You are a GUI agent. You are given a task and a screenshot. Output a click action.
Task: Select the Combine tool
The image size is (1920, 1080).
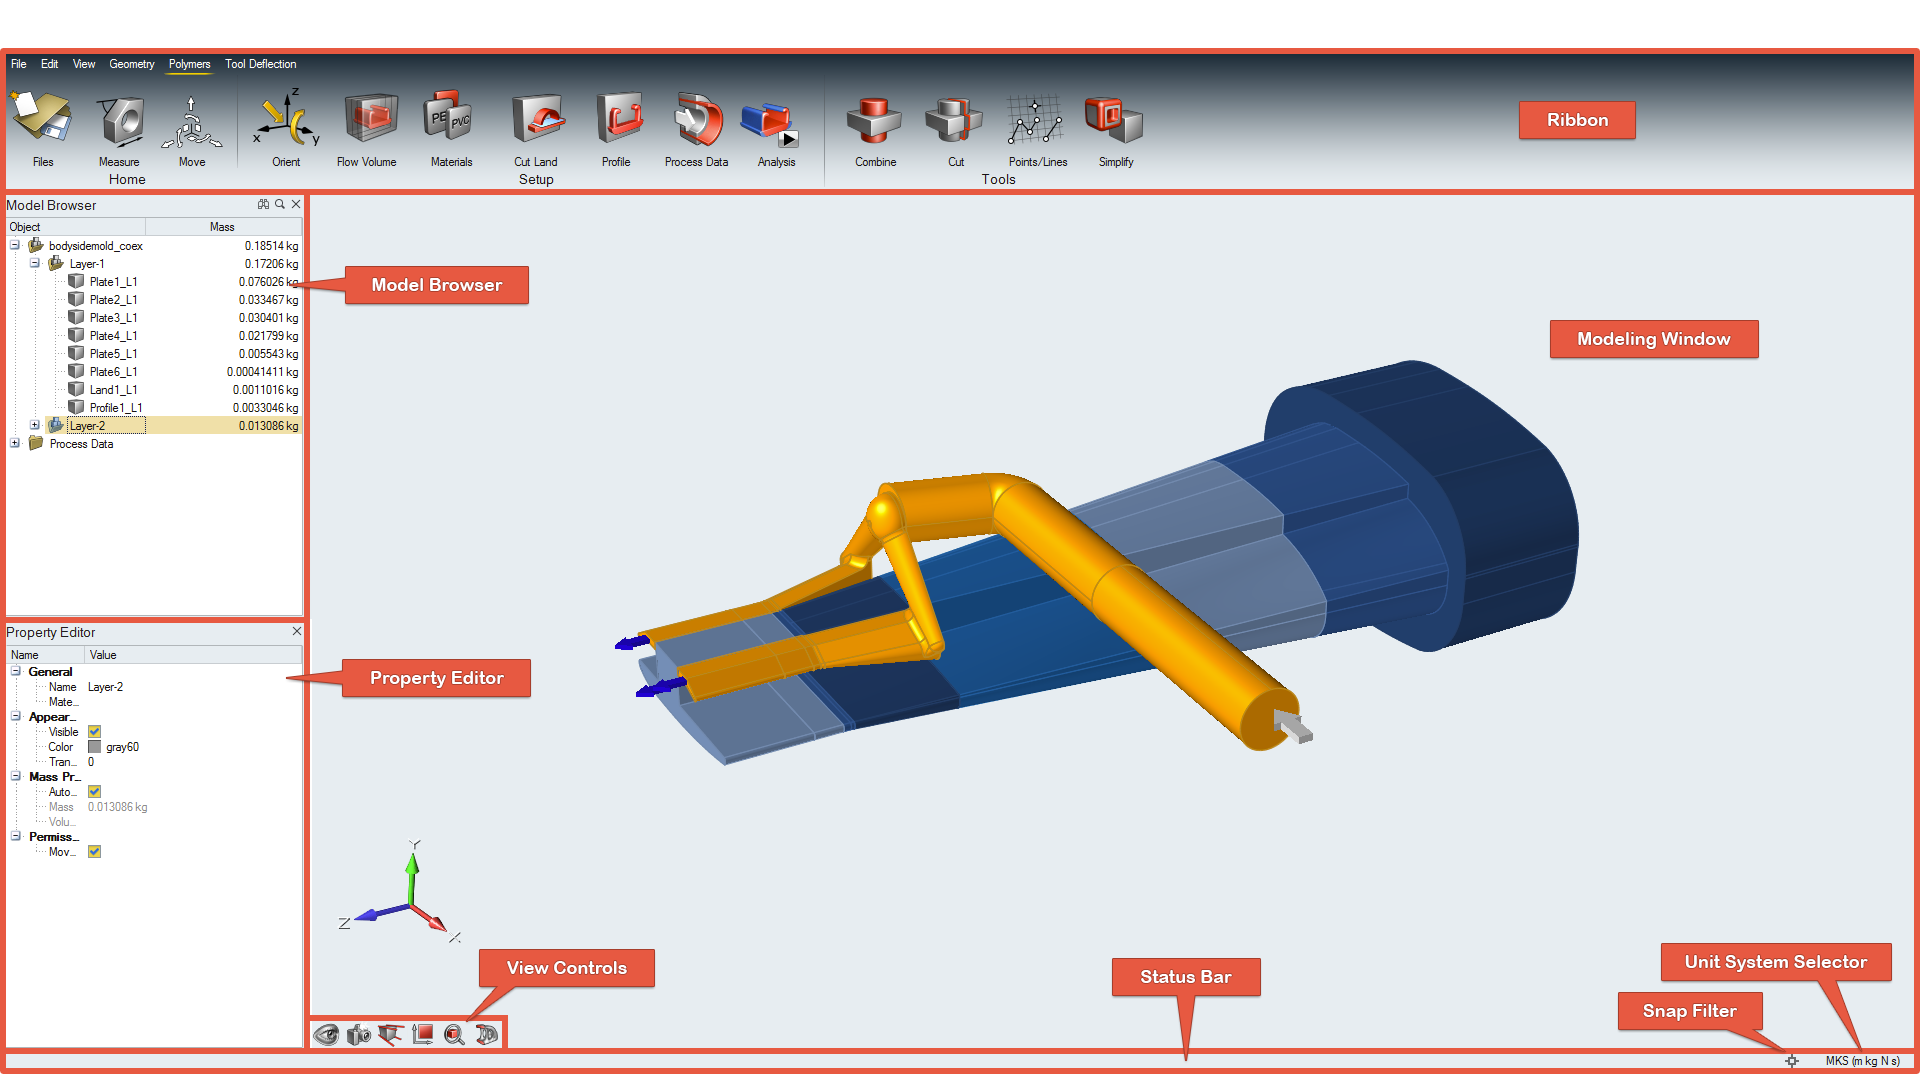875,121
